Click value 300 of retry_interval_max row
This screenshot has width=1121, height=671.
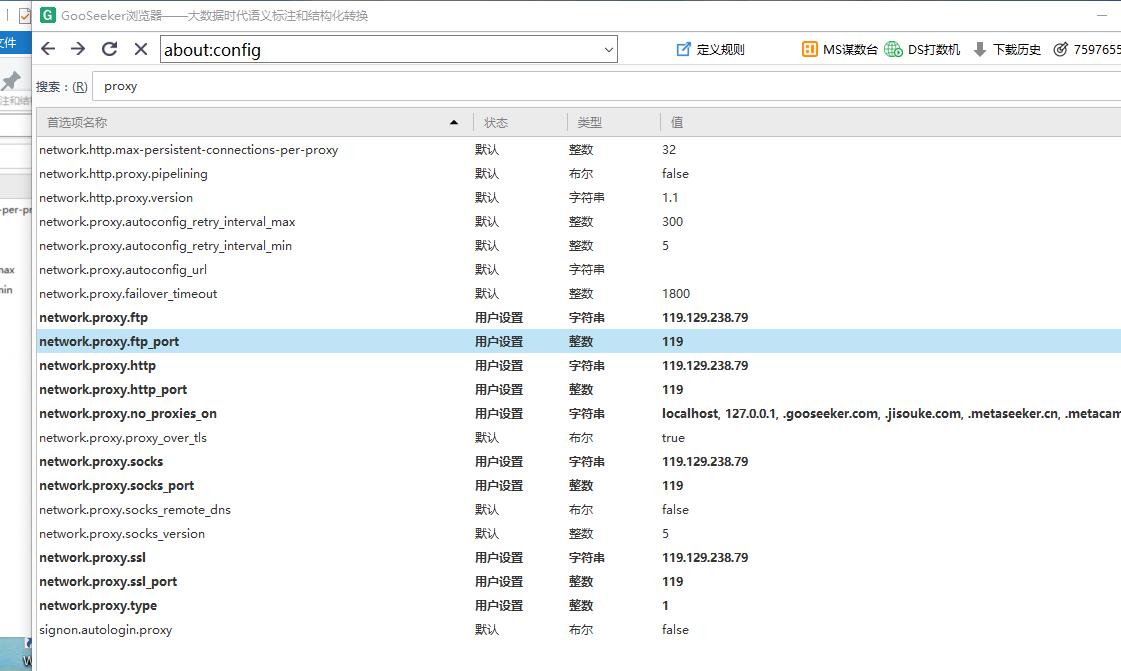[x=673, y=222]
